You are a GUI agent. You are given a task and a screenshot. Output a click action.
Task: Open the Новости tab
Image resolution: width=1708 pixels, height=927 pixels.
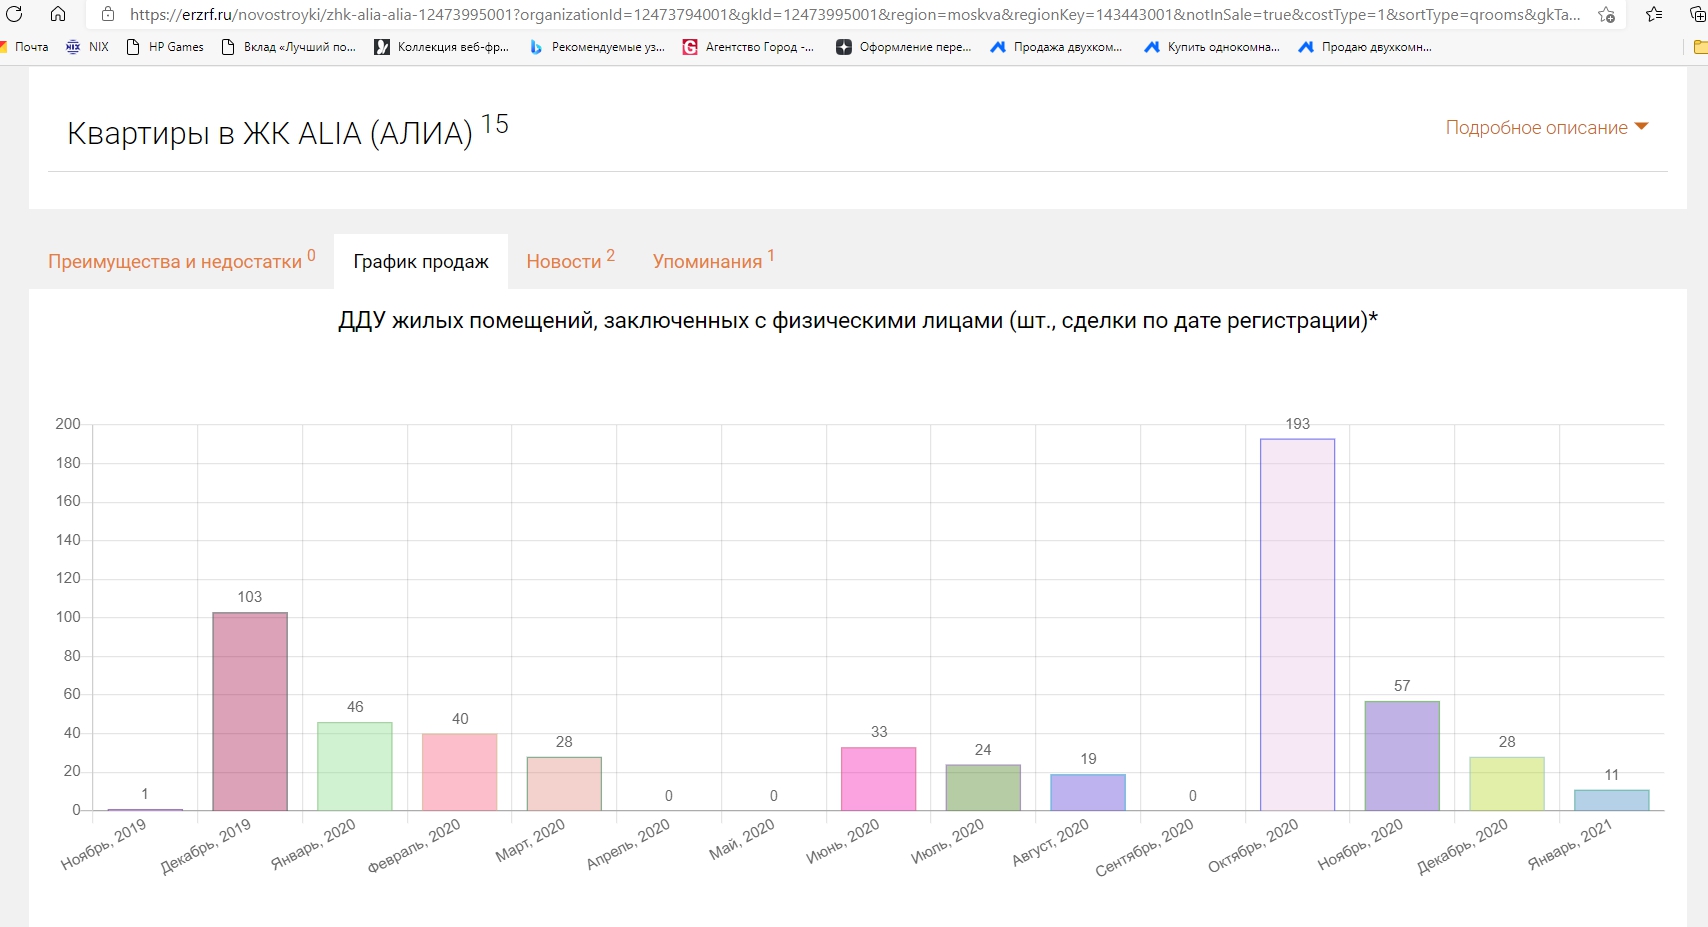[564, 261]
